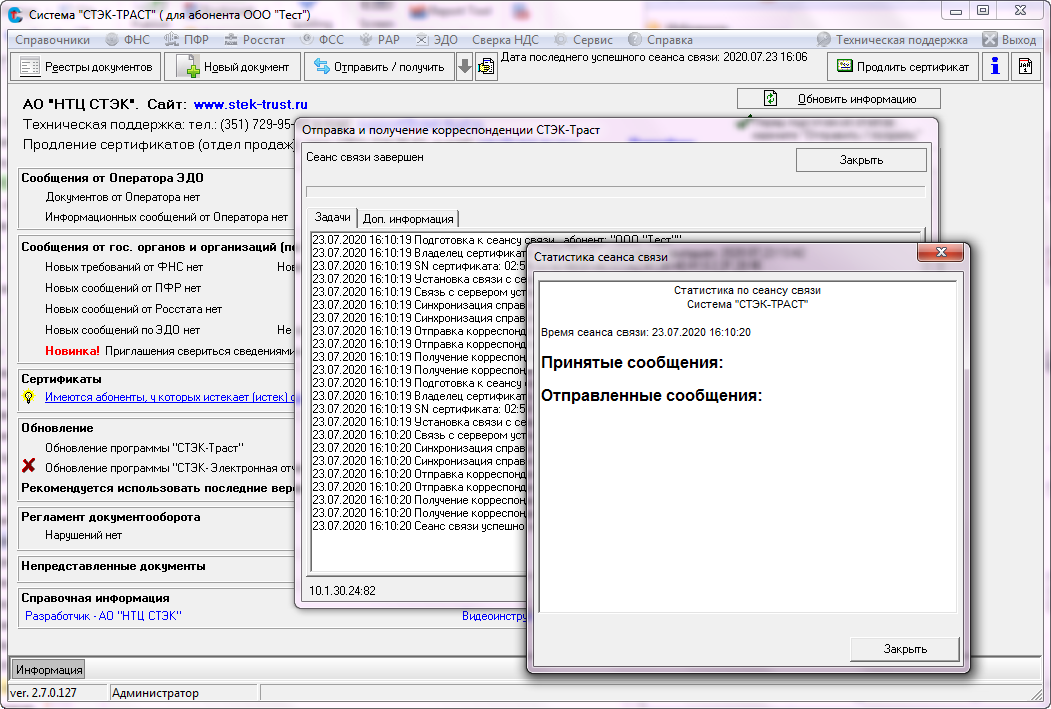
Task: Click Принятые сообщения heading in statistics
Action: click(632, 363)
